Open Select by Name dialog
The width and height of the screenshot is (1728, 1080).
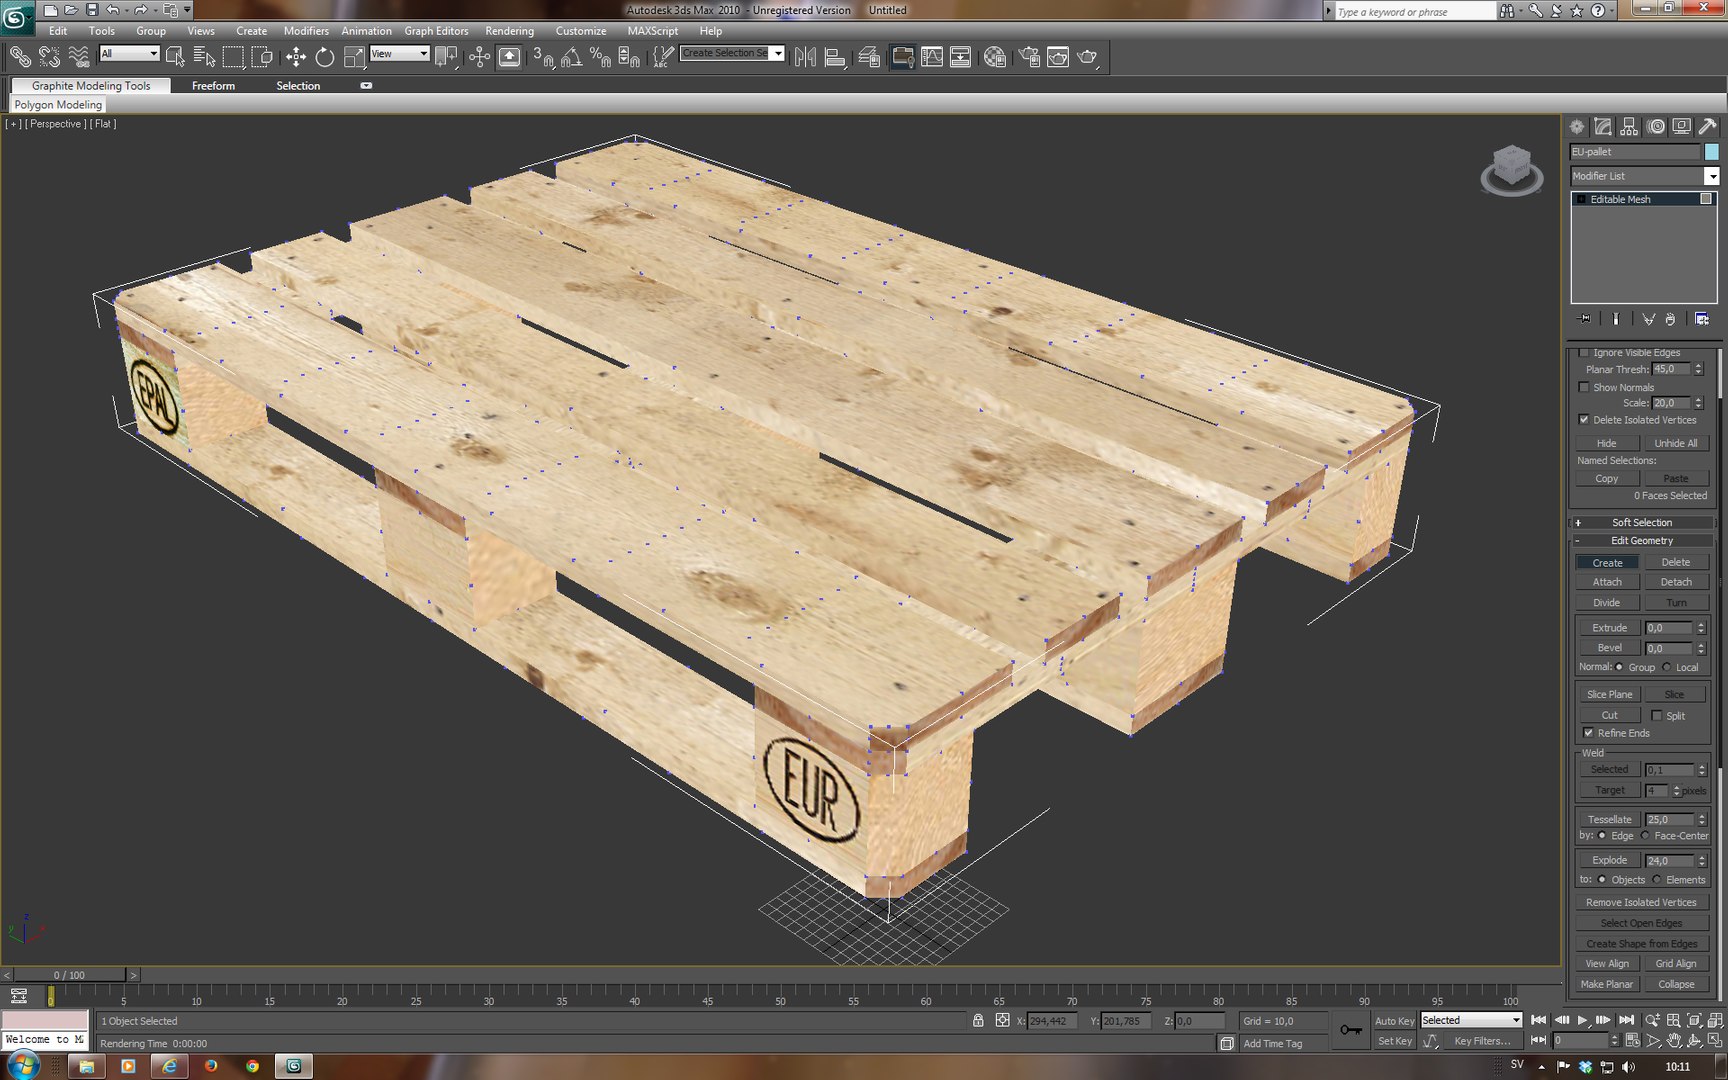(204, 57)
